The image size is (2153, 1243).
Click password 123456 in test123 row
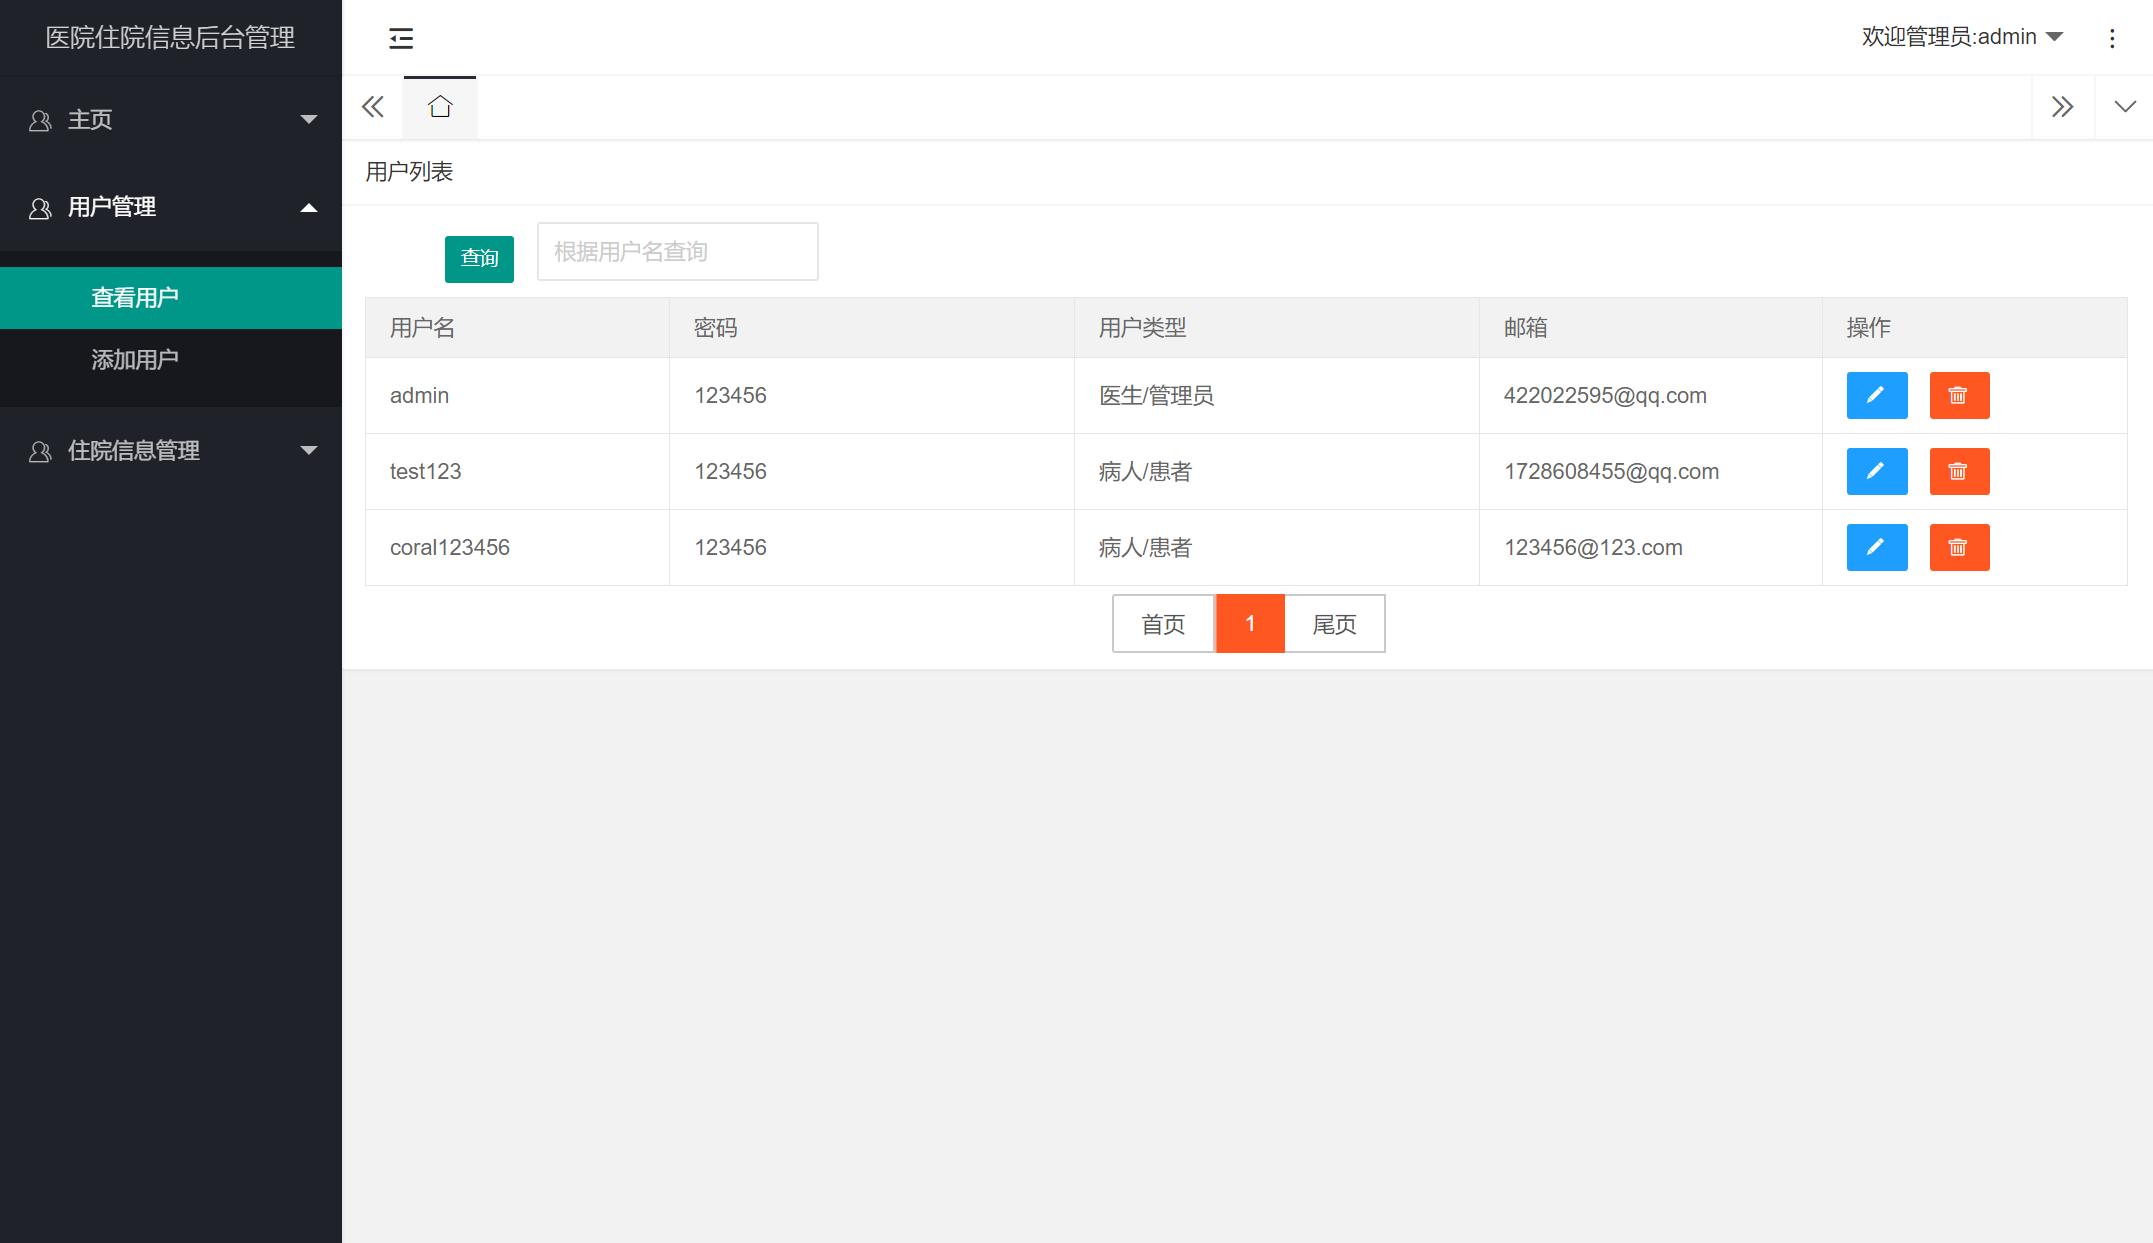point(731,472)
